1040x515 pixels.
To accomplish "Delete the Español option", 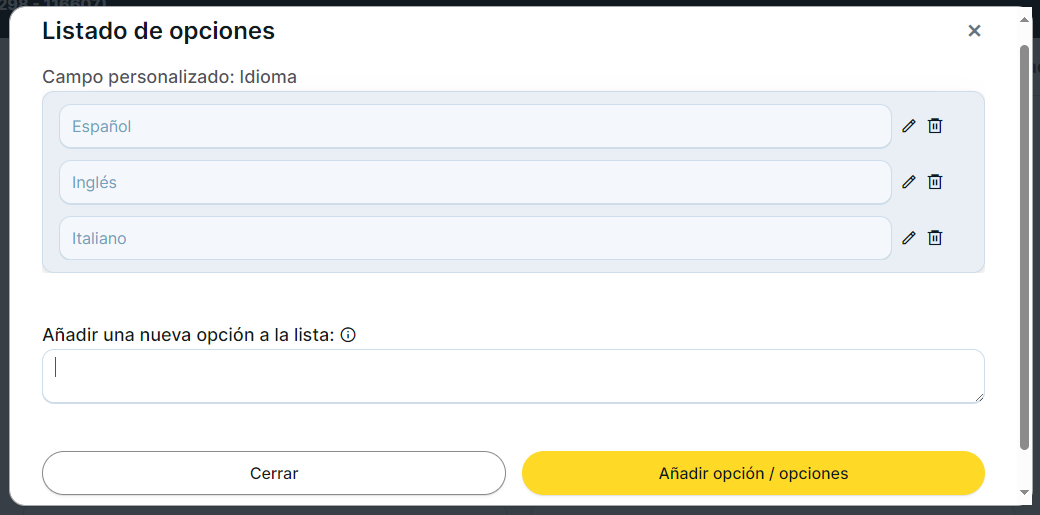I will tap(935, 126).
